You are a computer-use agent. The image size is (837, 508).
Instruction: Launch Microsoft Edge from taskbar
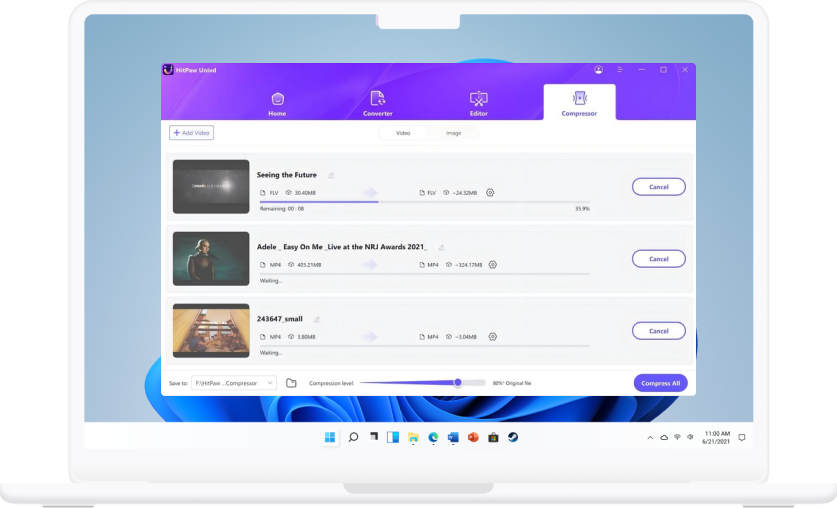[x=433, y=438]
